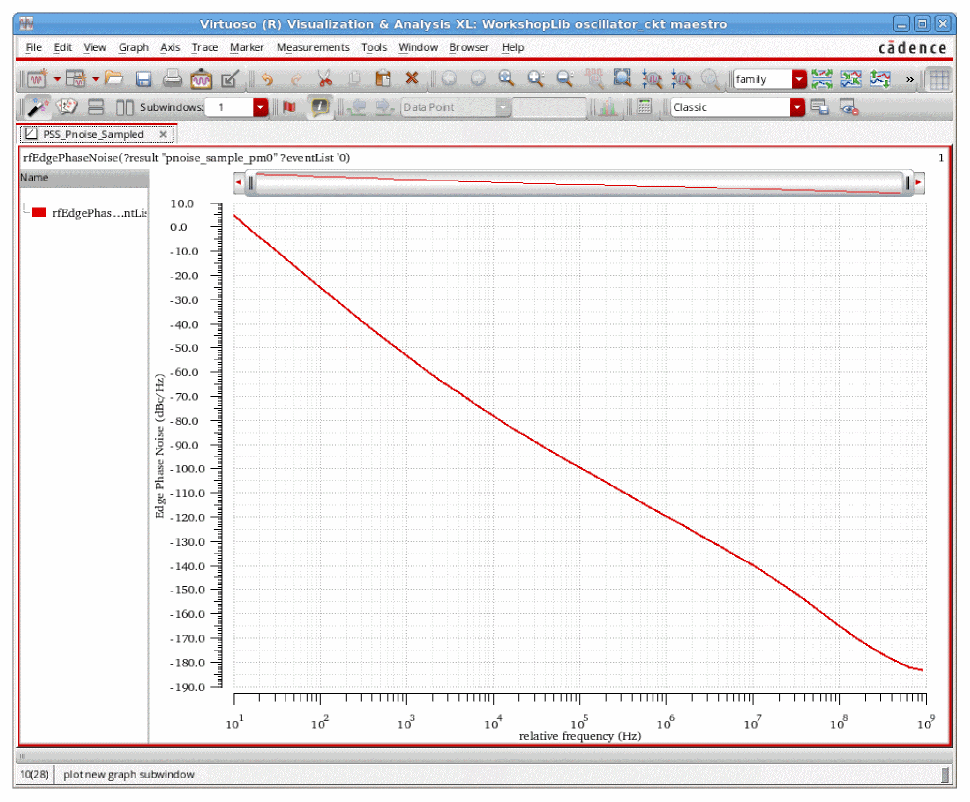This screenshot has height=802, width=970.
Task: Open the Subwindows count dropdown
Action: 261,108
